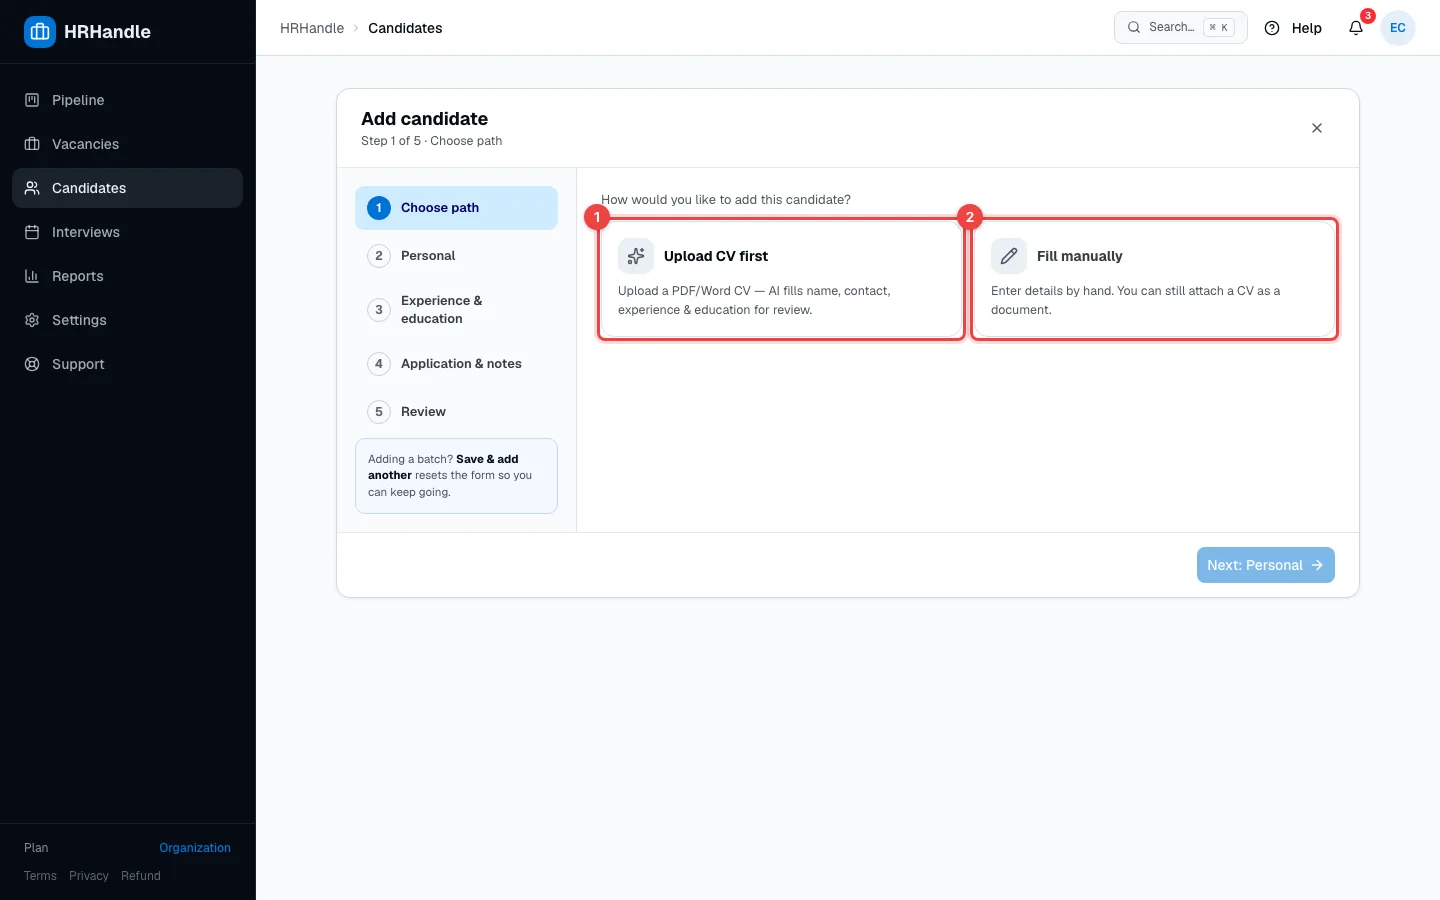Open the Refund footer link
Image resolution: width=1440 pixels, height=900 pixels.
[x=141, y=876]
